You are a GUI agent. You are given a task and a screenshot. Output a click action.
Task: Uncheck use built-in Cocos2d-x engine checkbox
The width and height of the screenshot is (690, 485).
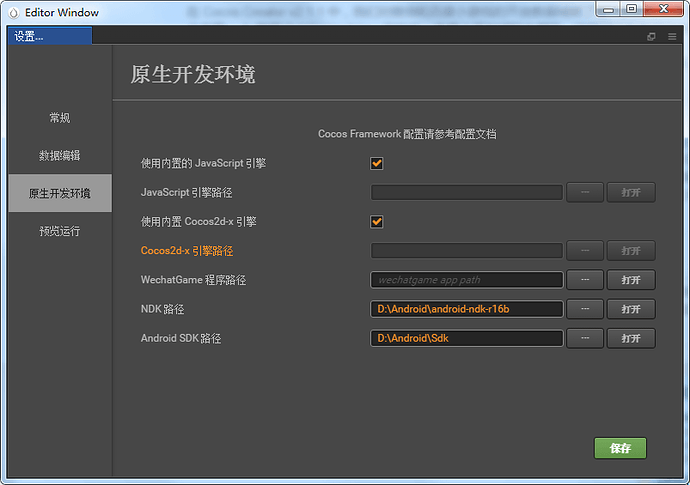click(x=377, y=221)
